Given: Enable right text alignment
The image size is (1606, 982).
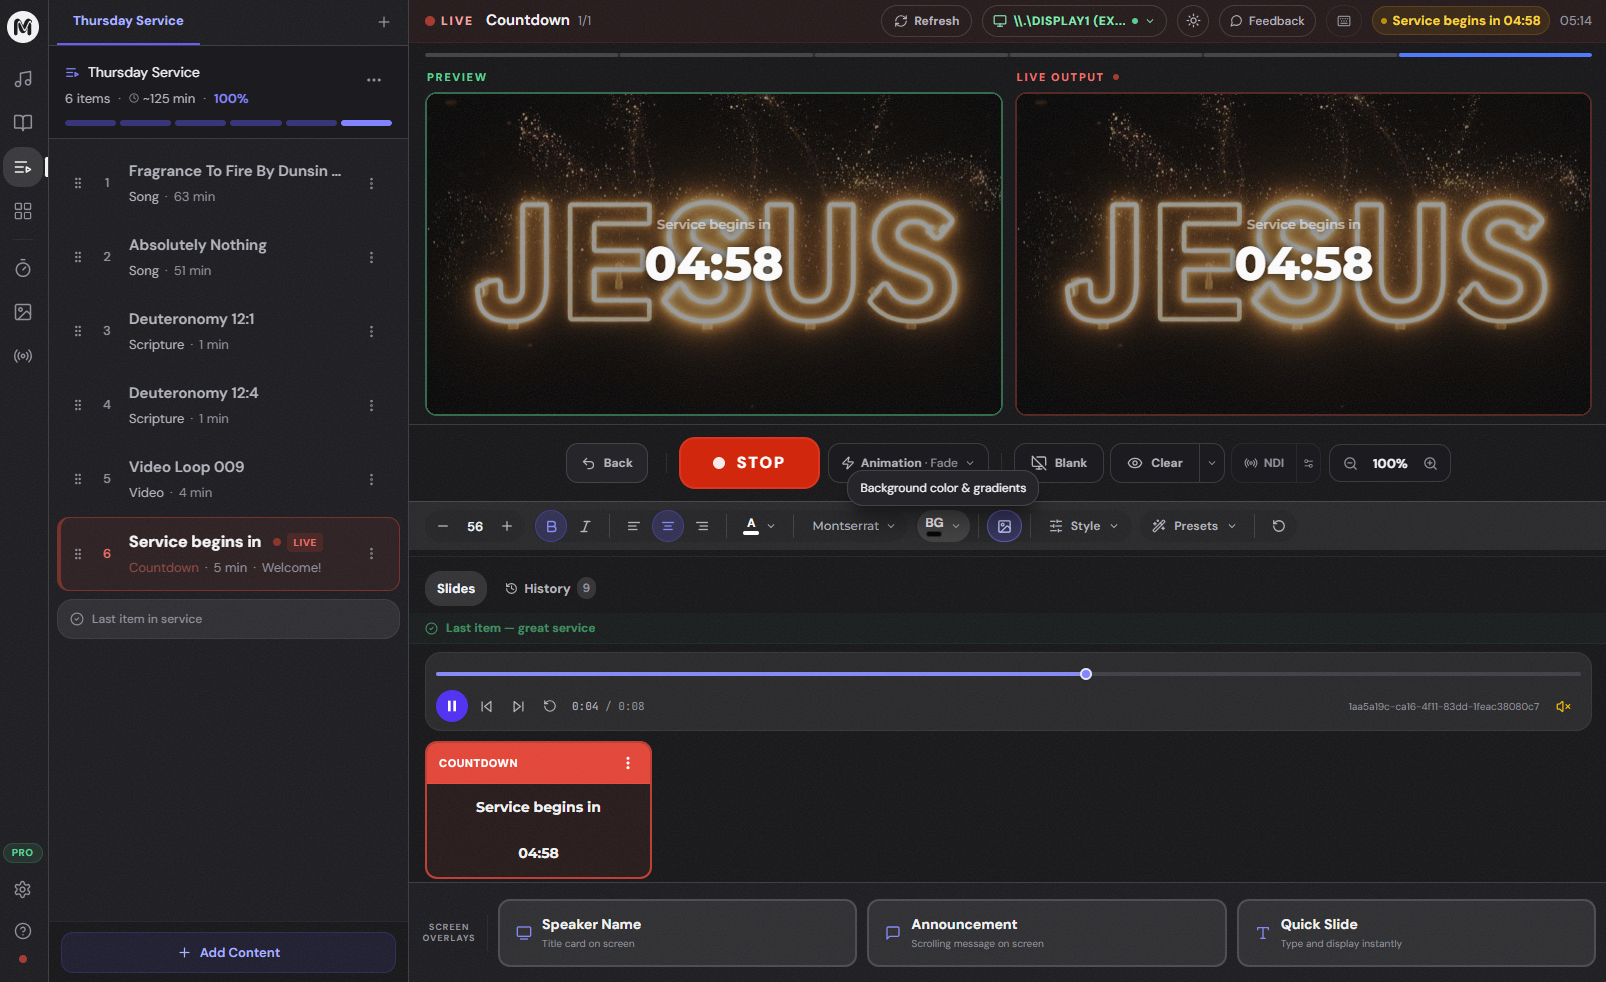Looking at the screenshot, I should tap(703, 525).
